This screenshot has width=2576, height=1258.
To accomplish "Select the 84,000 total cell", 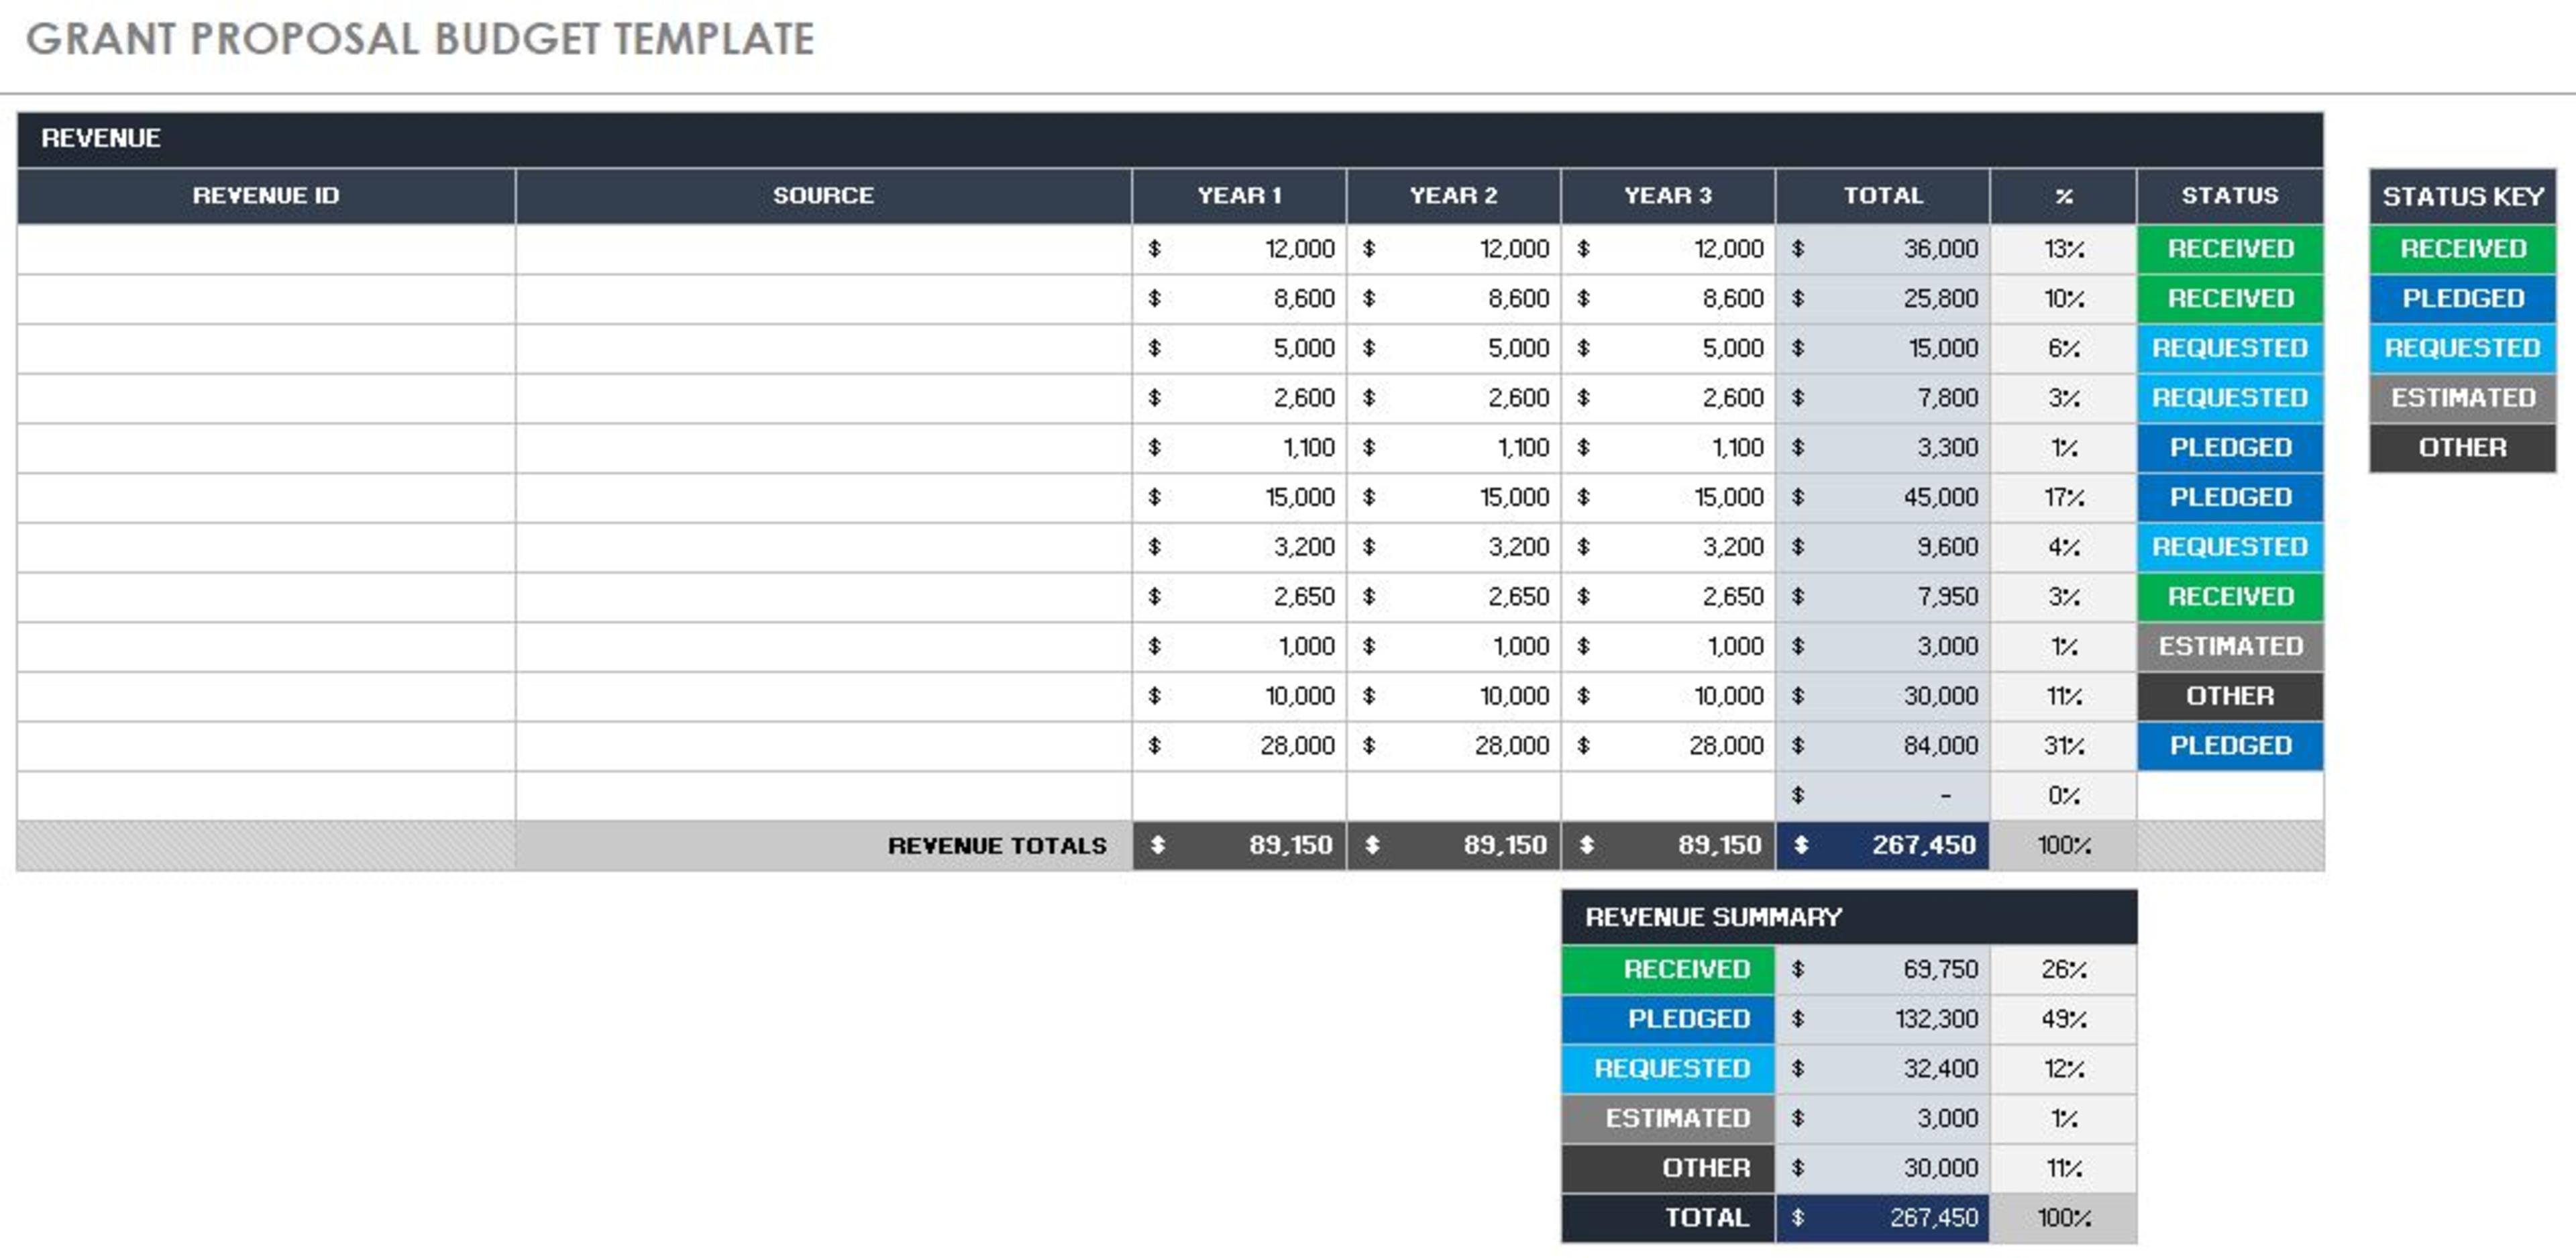I will pos(1883,745).
